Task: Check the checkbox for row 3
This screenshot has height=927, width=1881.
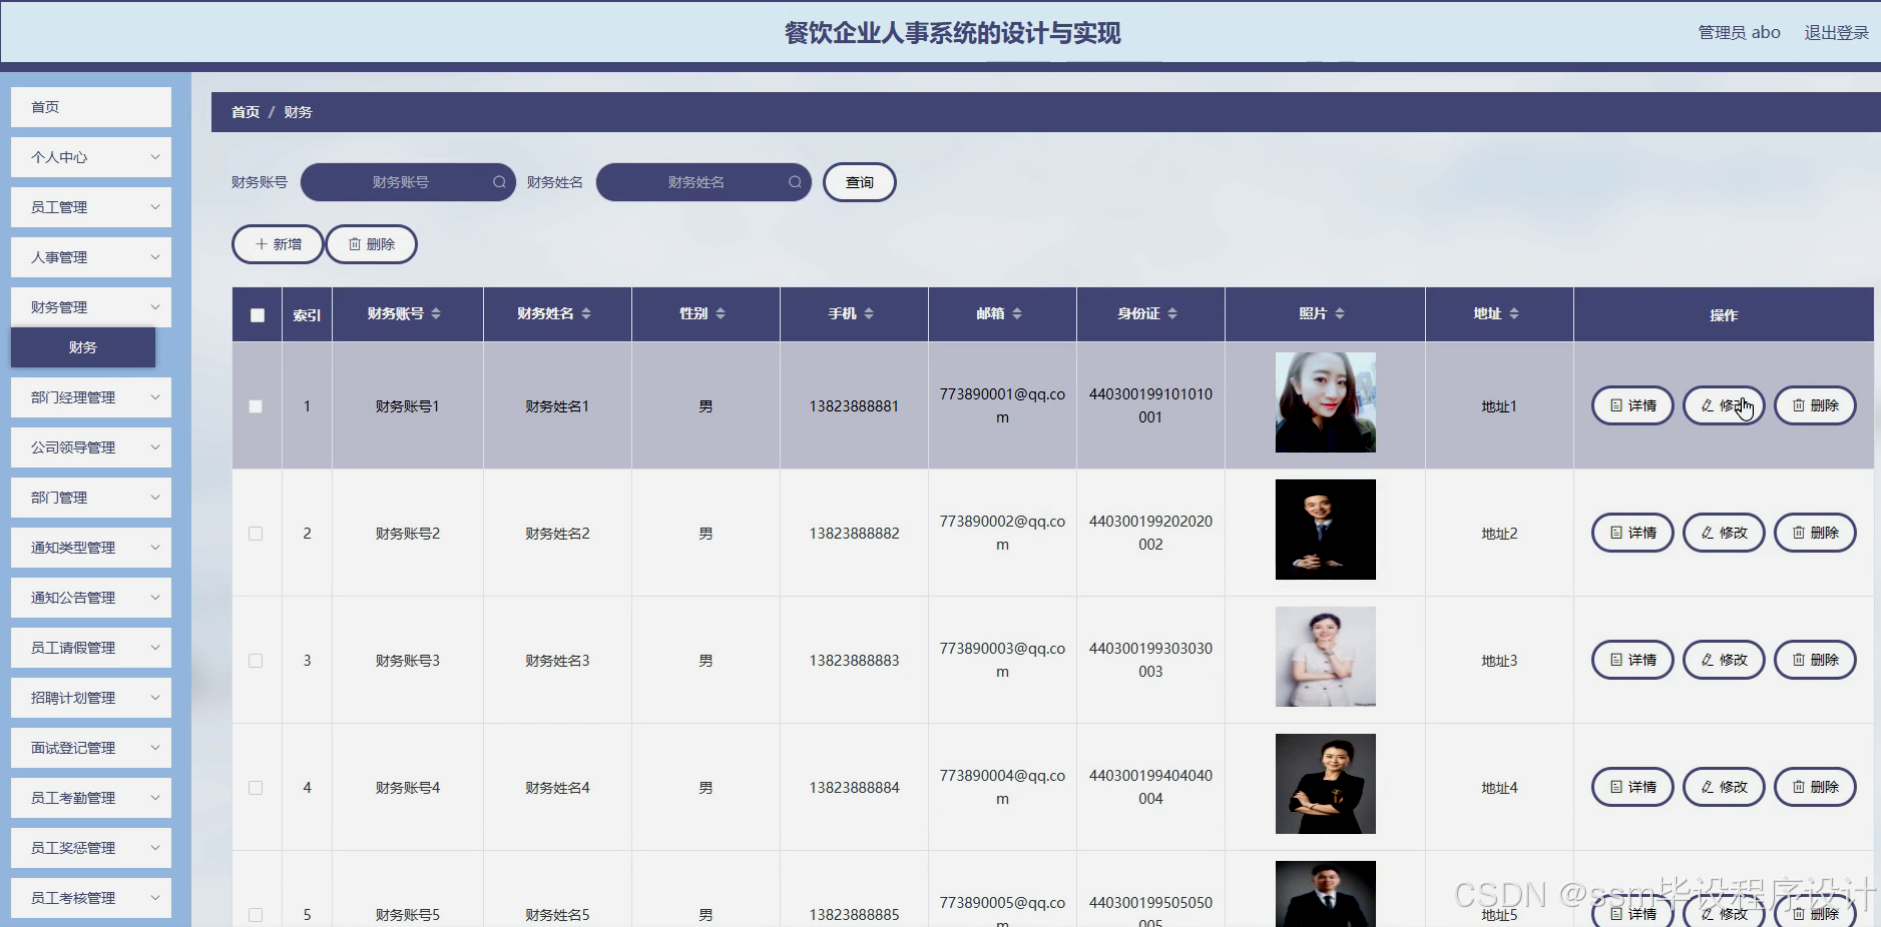Action: coord(256,660)
